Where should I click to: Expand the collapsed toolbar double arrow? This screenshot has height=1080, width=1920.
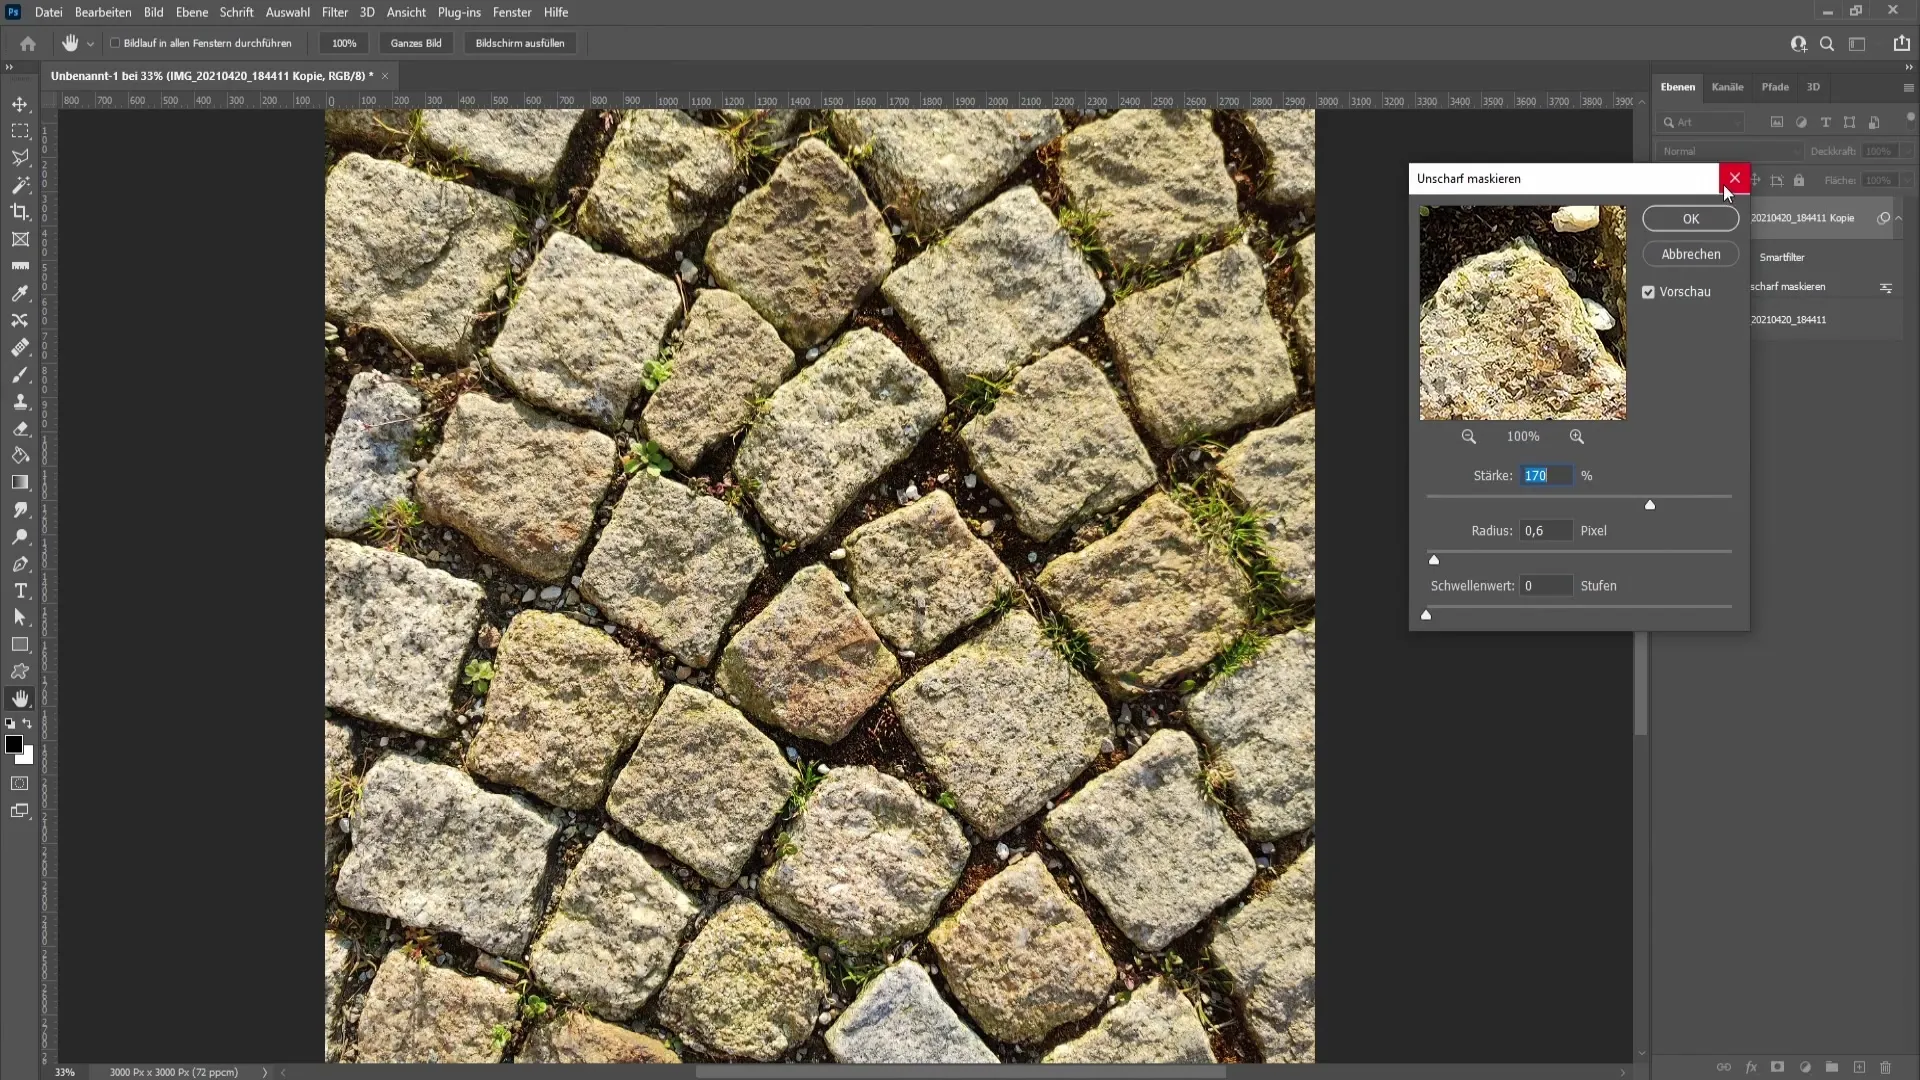[x=9, y=67]
